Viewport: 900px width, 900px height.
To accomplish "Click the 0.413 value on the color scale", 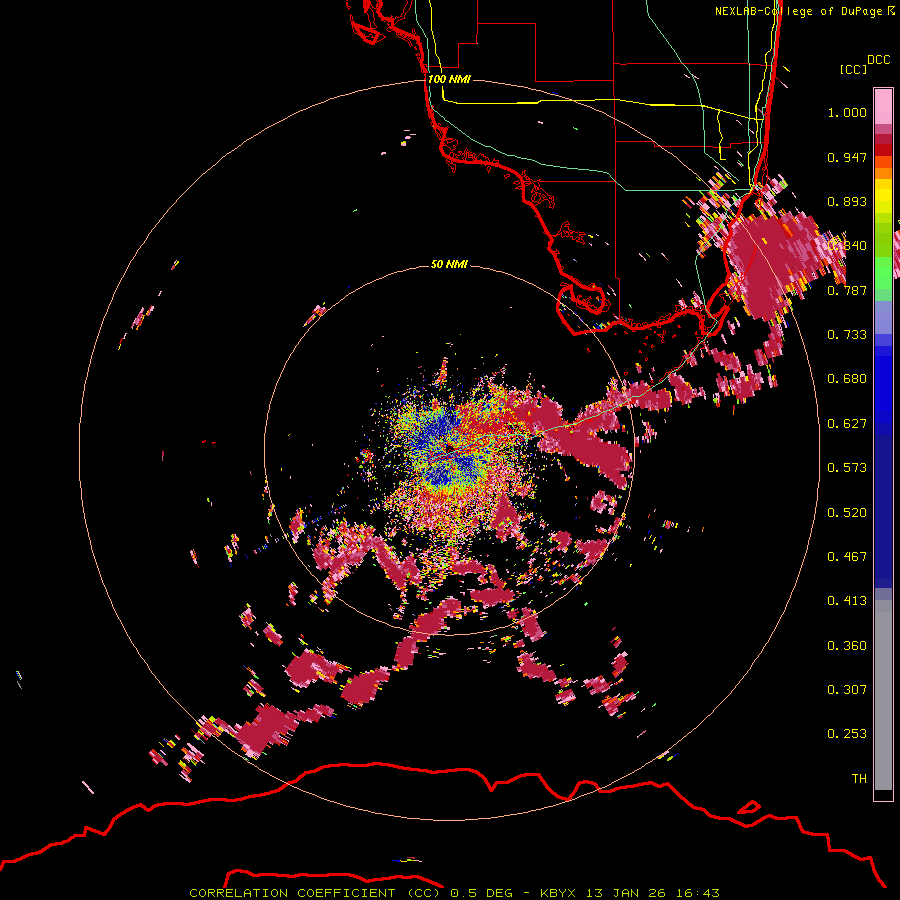I will tap(847, 601).
